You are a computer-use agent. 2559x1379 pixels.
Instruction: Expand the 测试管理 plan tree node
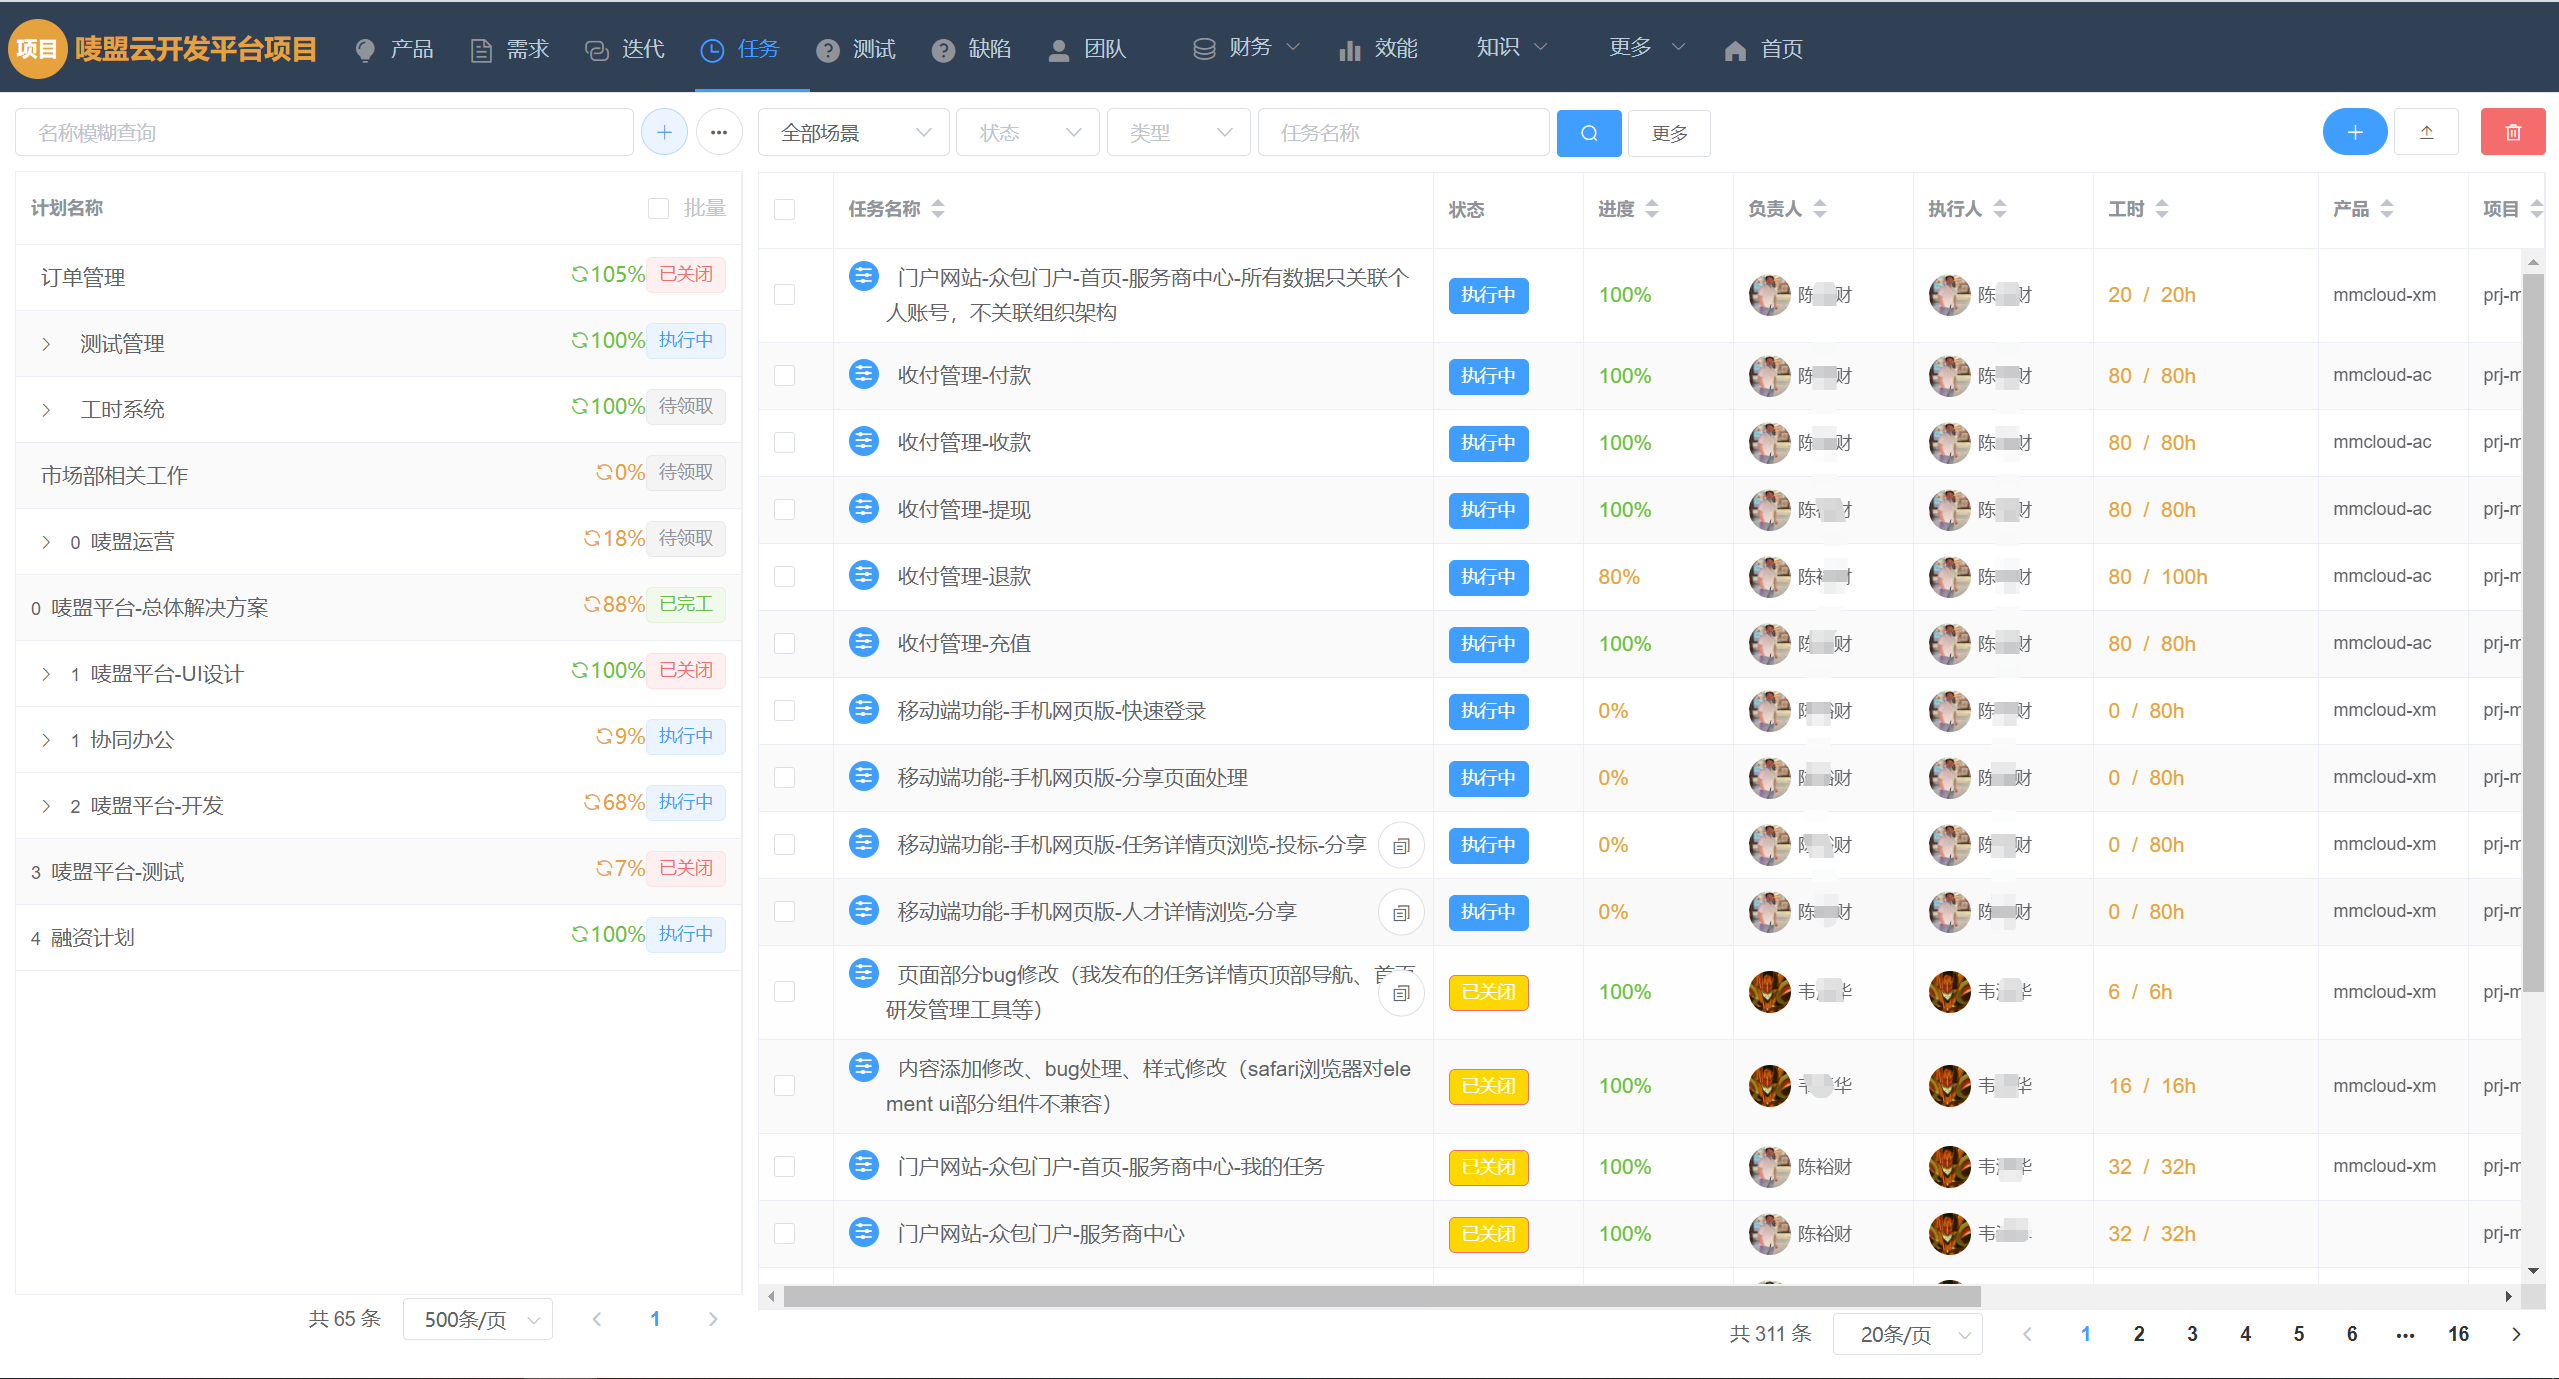[46, 344]
